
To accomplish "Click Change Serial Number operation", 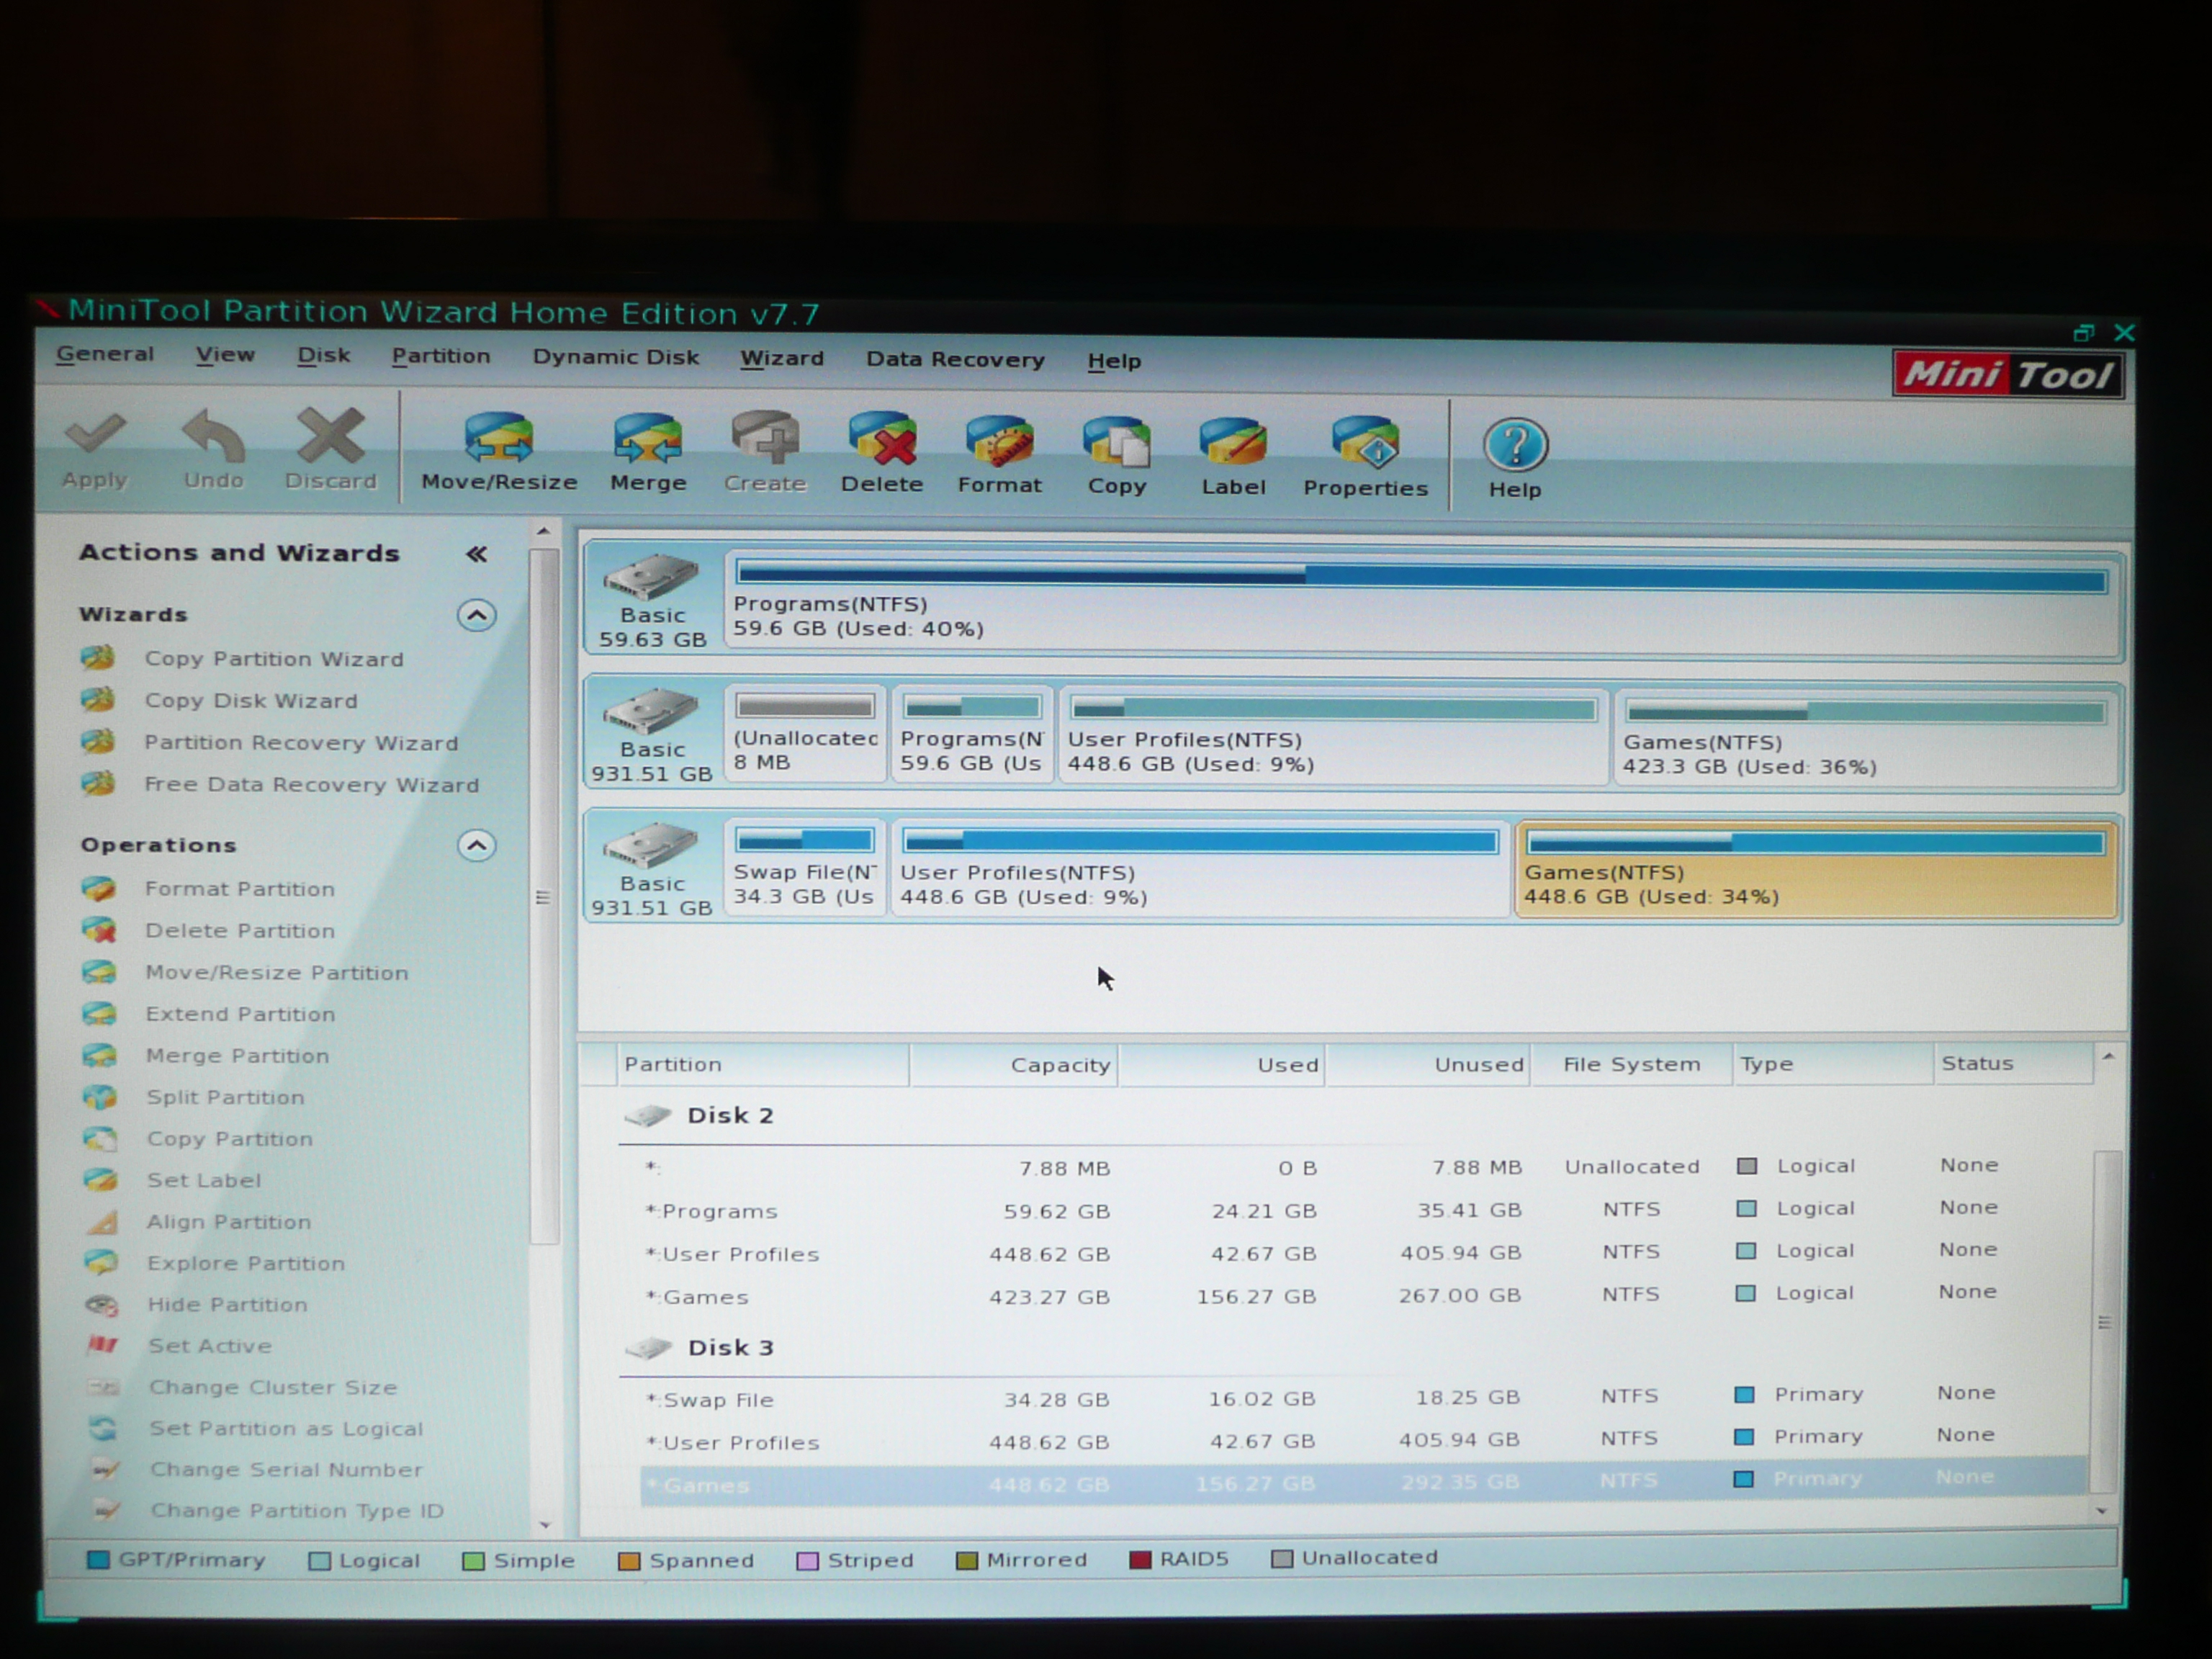I will (x=286, y=1470).
